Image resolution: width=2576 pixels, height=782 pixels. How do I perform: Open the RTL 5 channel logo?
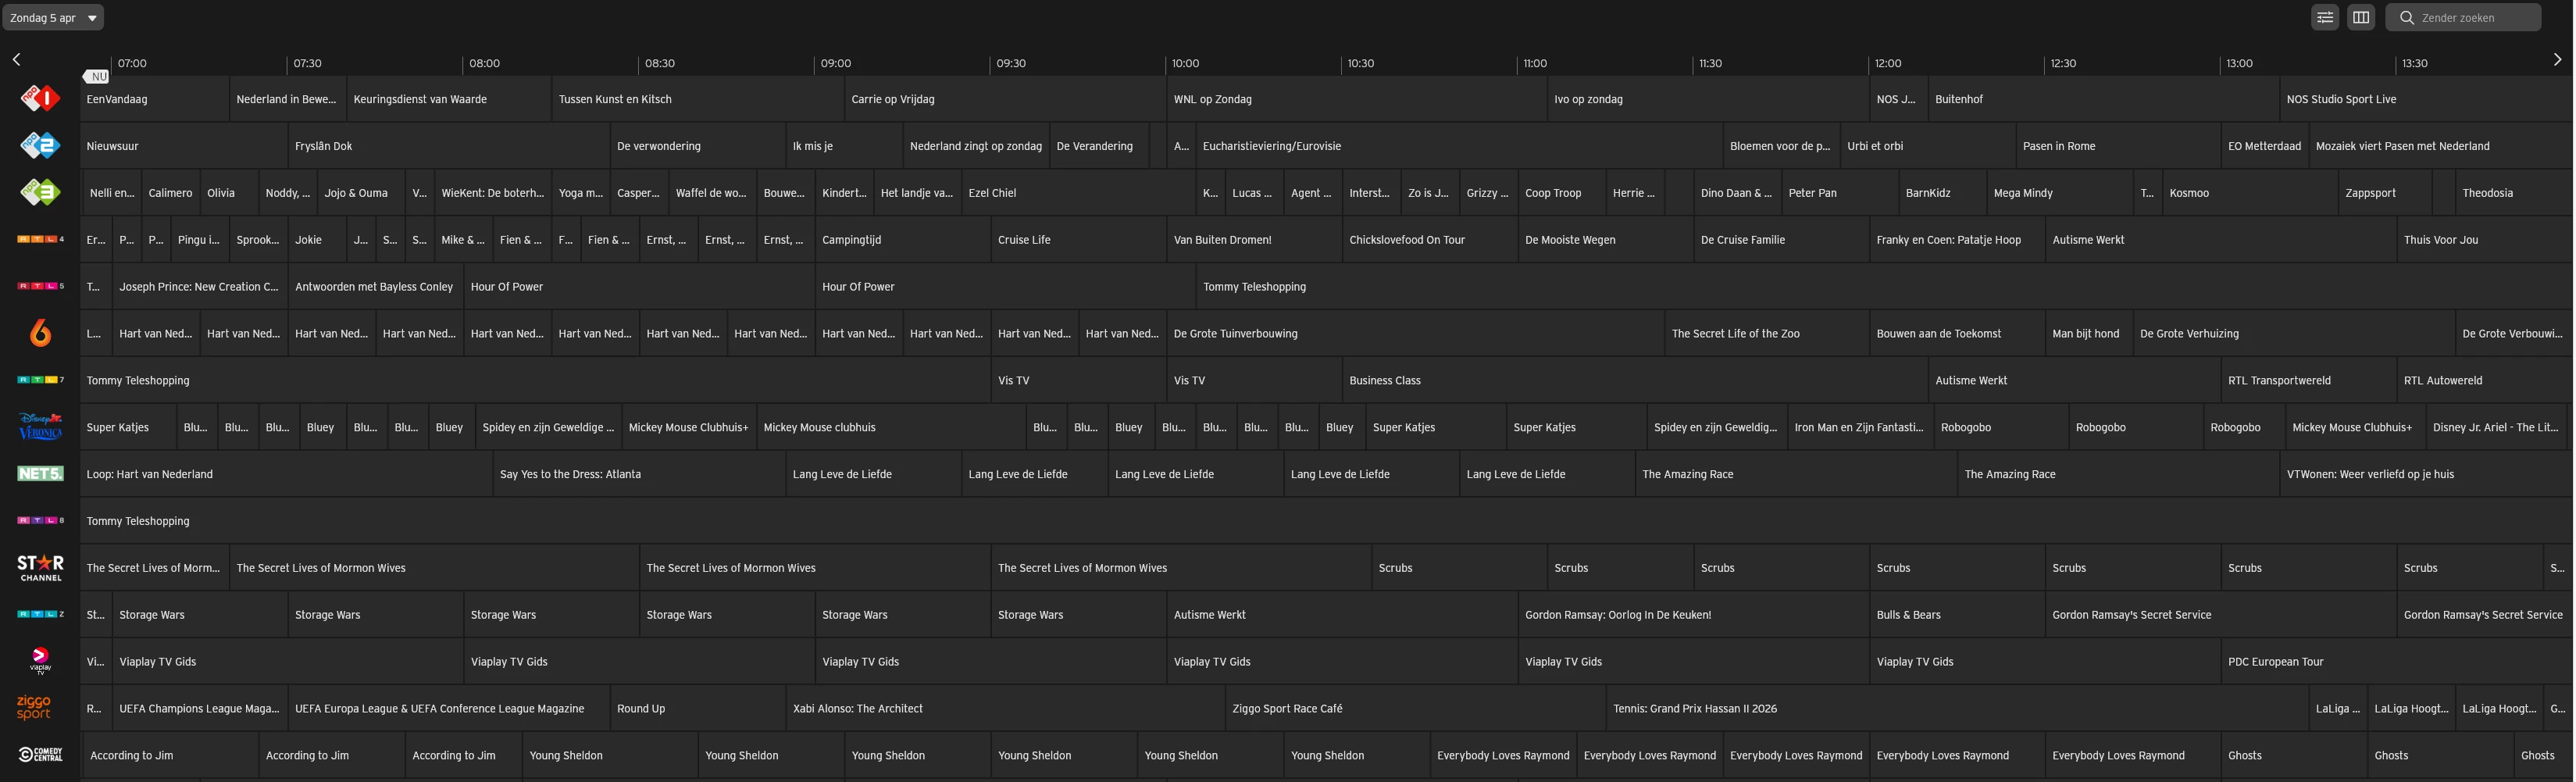coord(40,286)
